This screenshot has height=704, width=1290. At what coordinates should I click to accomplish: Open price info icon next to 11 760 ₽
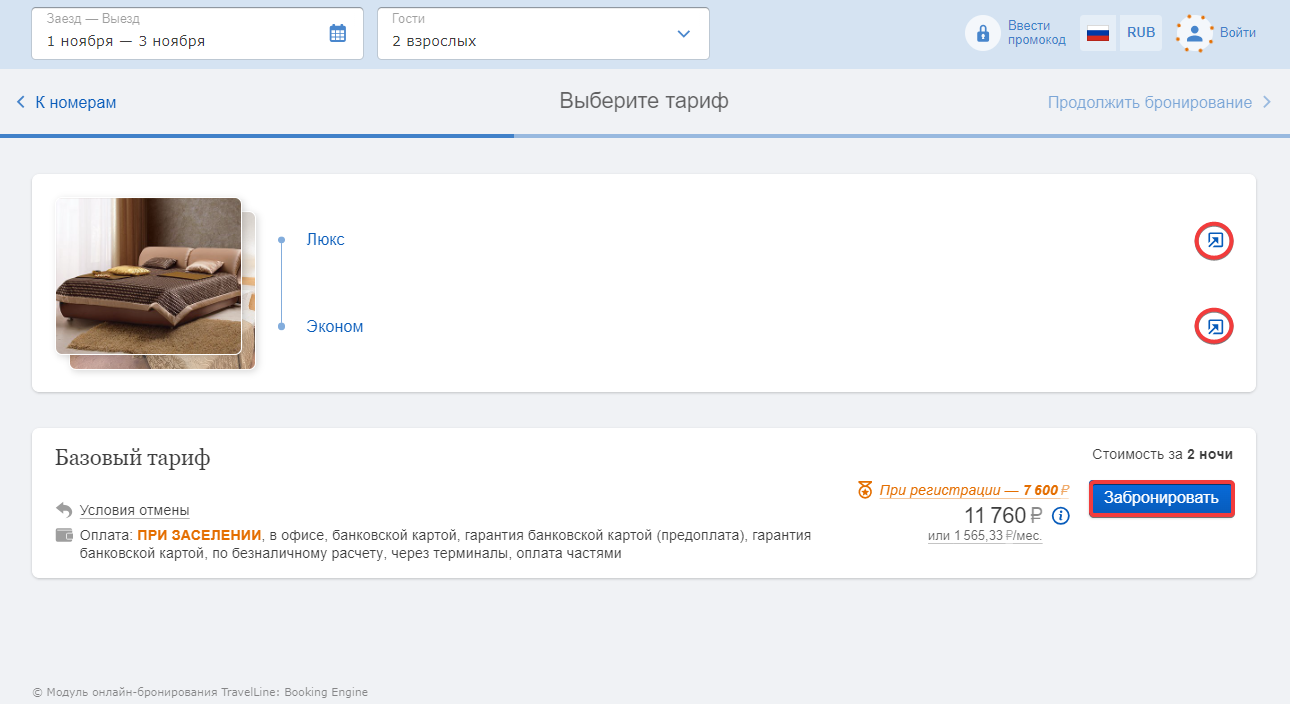click(1061, 516)
